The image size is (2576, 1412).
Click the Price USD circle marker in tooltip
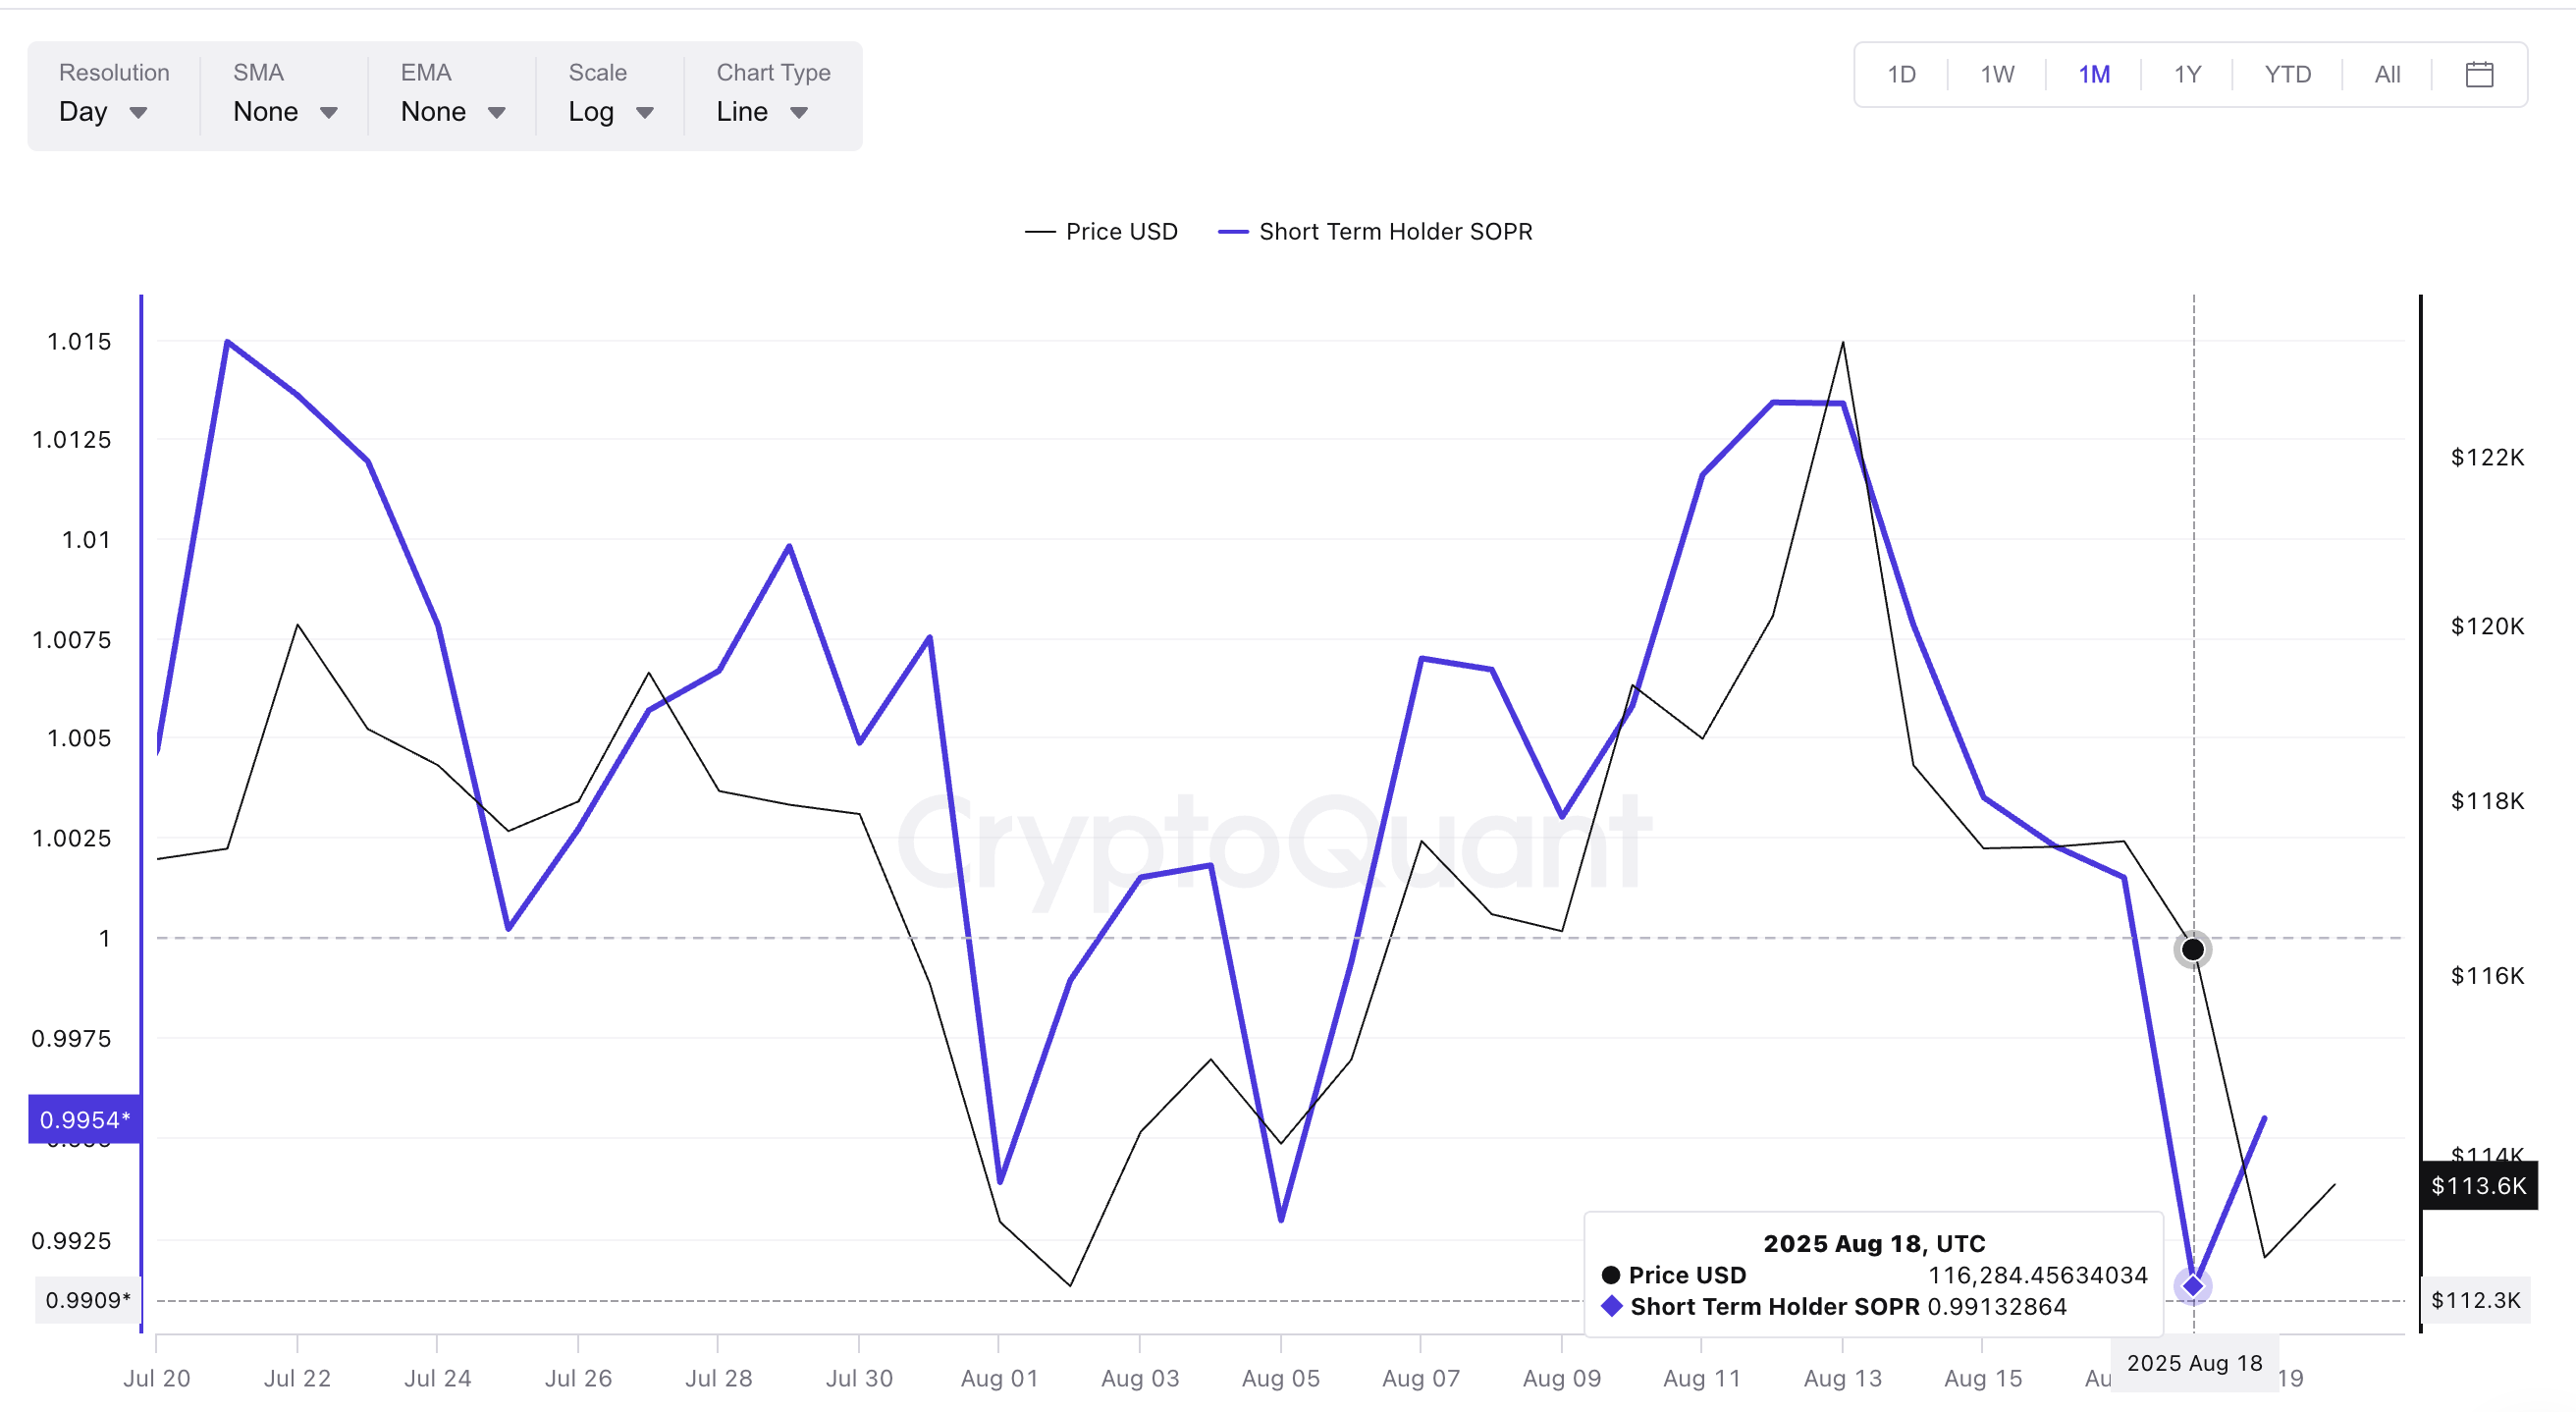(1611, 1275)
